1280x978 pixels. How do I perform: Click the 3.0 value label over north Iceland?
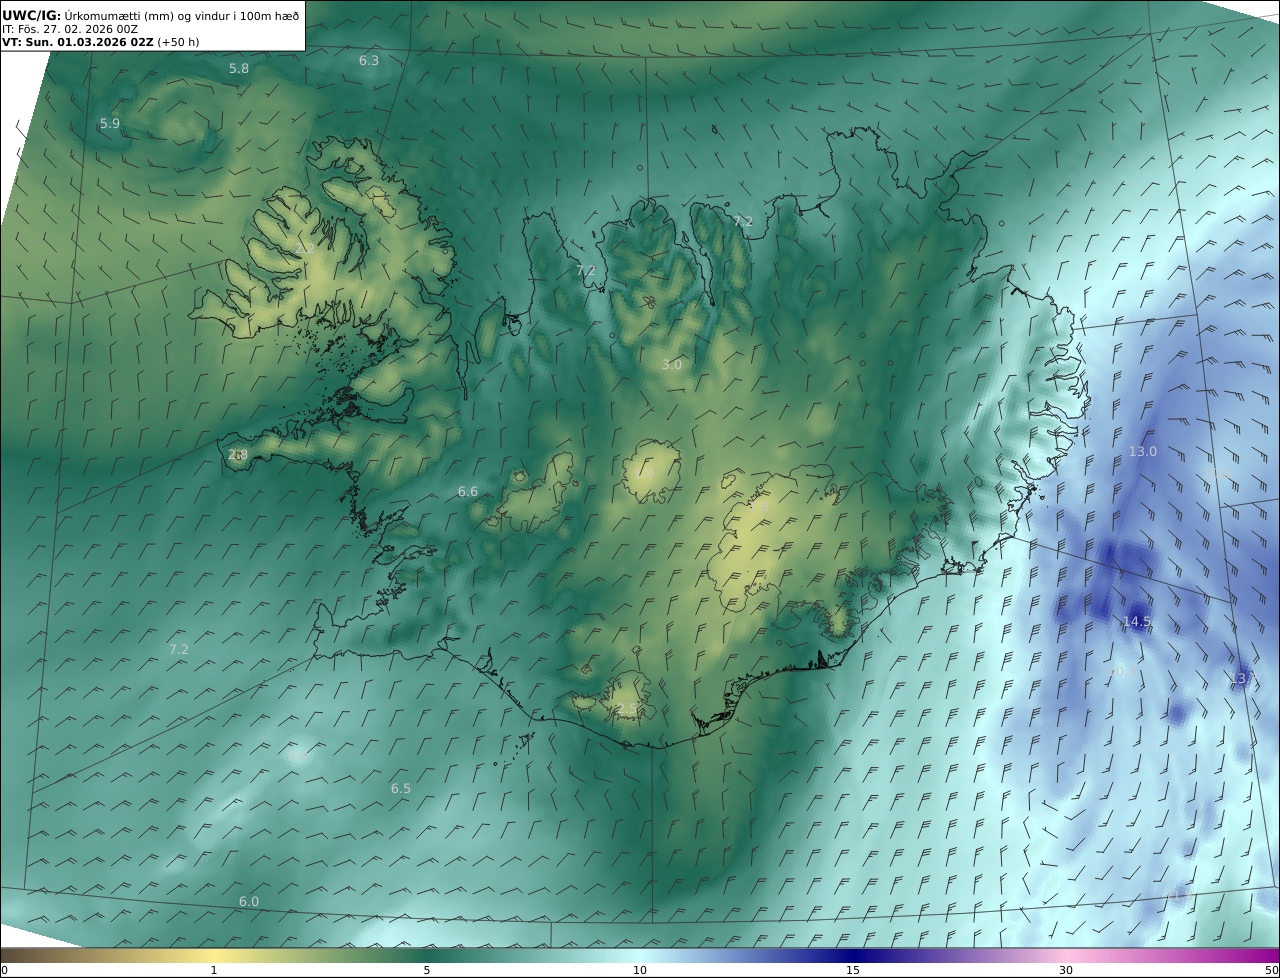[x=672, y=365]
